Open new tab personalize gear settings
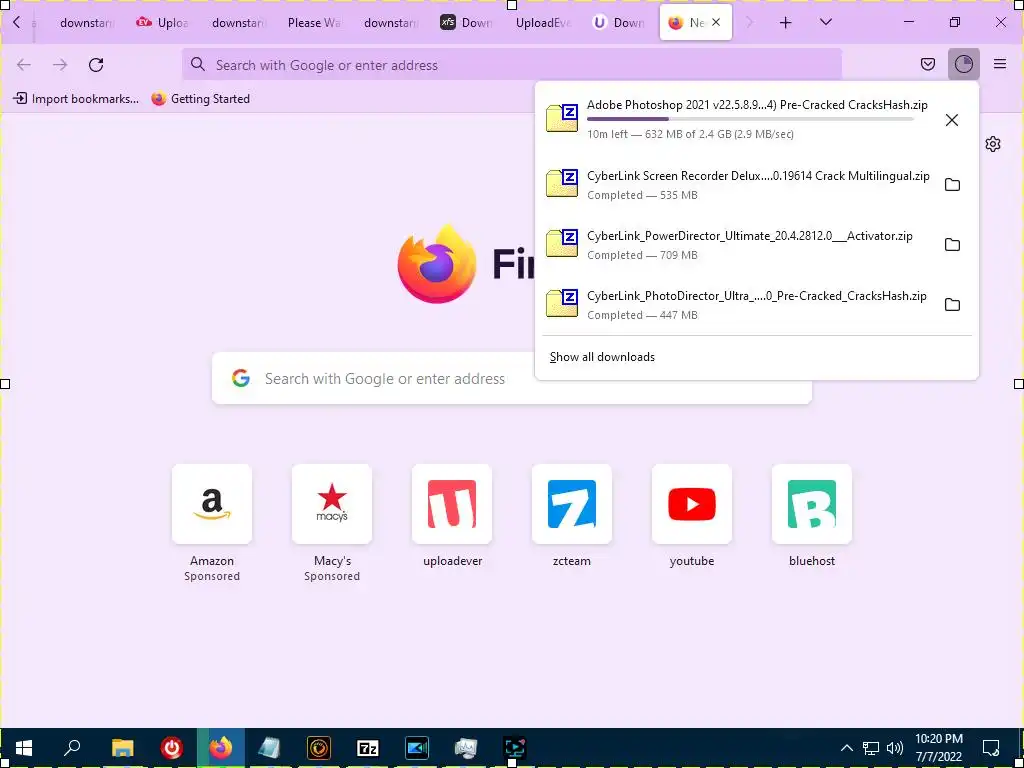Screen dimensions: 1024x768 (993, 144)
